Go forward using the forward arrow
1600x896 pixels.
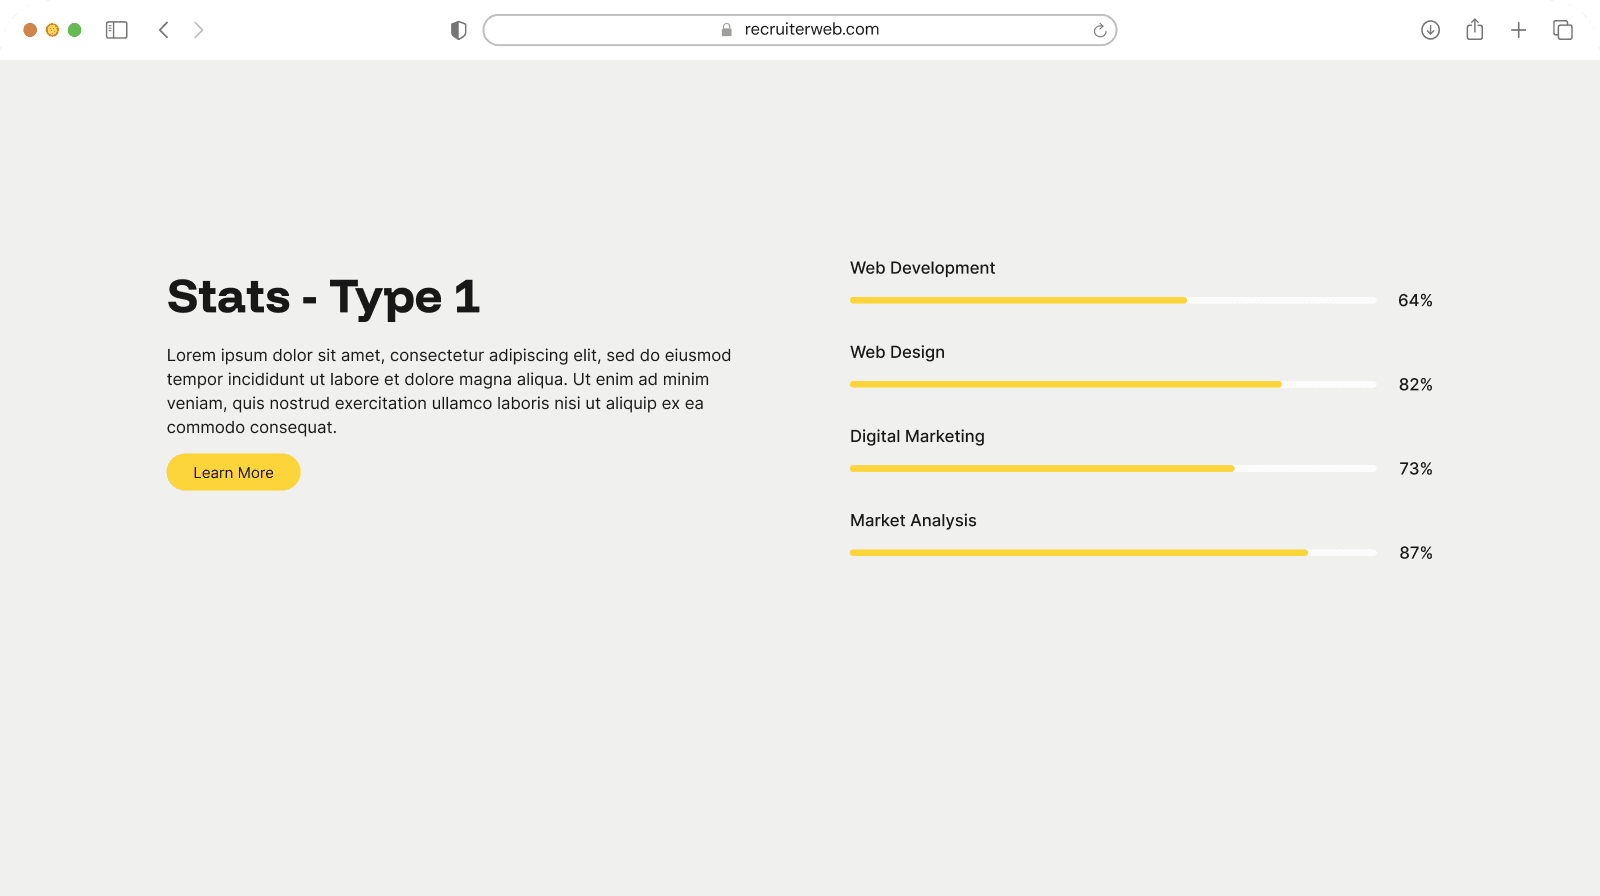coord(198,30)
